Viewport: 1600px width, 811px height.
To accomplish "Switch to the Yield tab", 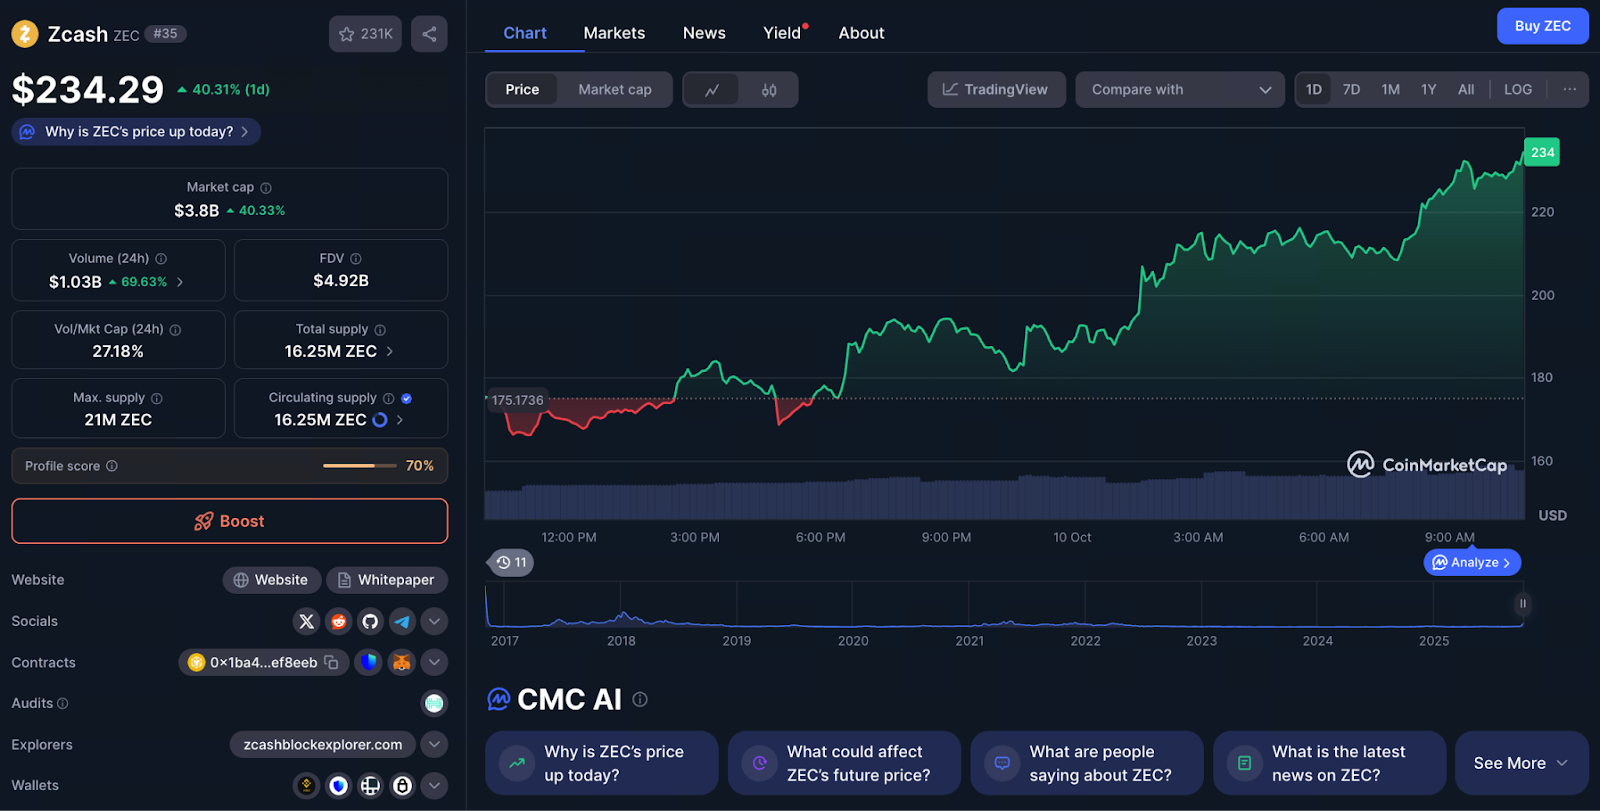I will point(782,33).
